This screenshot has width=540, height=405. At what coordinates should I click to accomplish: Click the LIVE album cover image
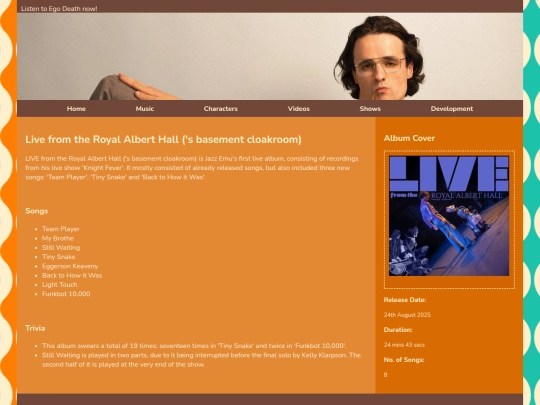(x=449, y=216)
